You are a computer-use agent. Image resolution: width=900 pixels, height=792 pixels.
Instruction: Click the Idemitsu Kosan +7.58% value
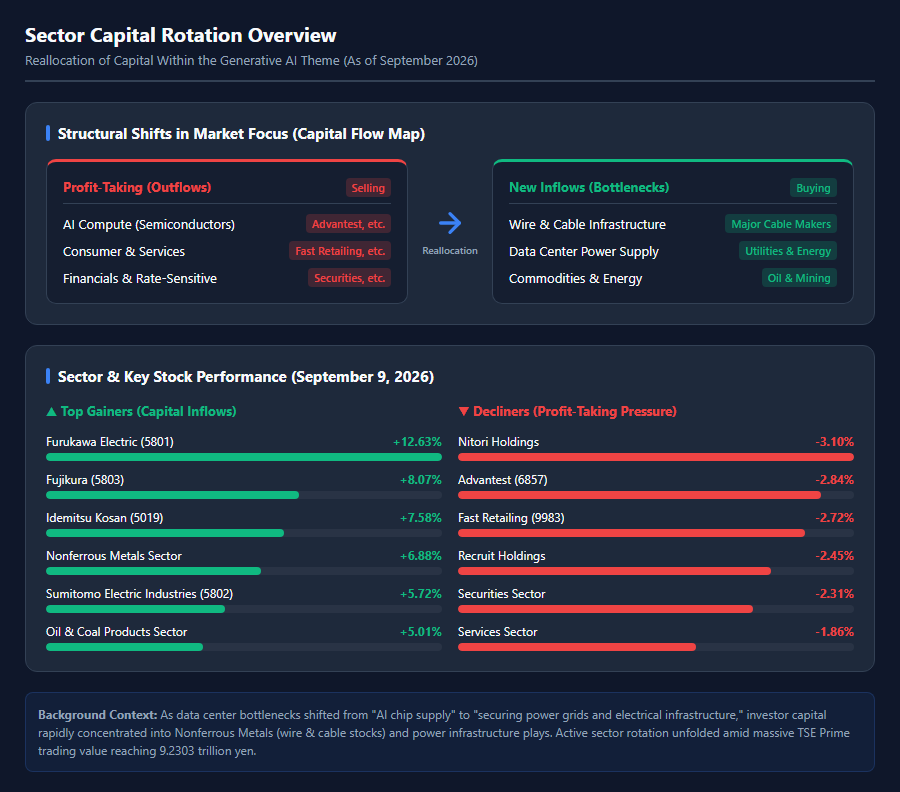pyautogui.click(x=421, y=518)
